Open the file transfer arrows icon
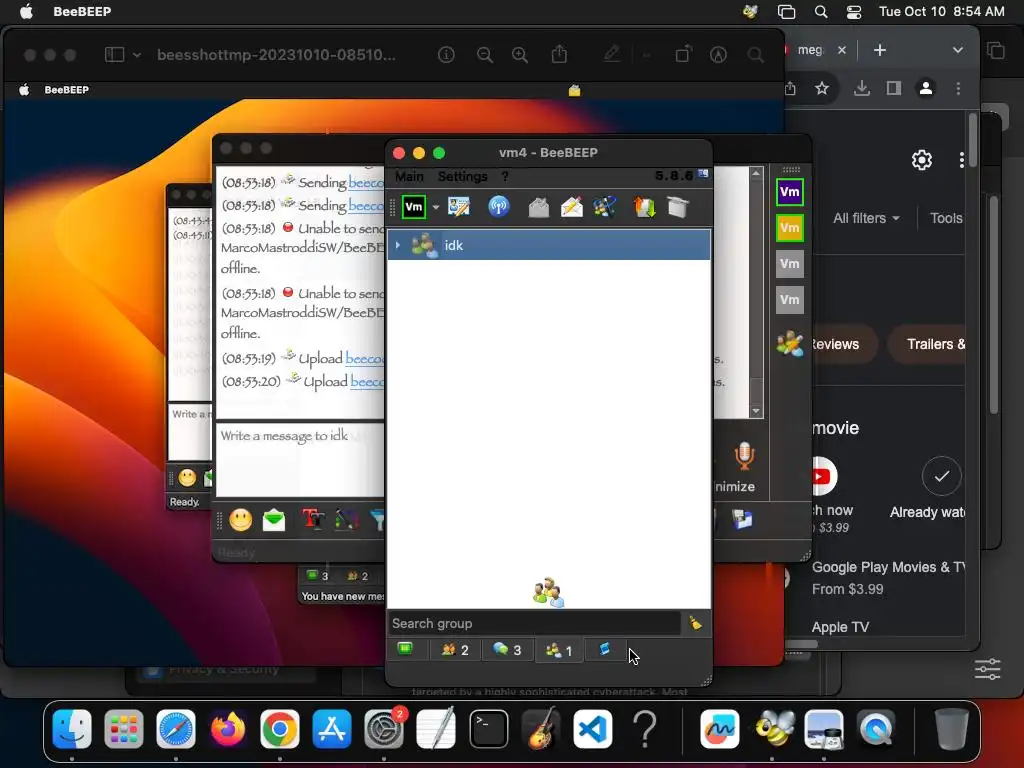 (645, 208)
